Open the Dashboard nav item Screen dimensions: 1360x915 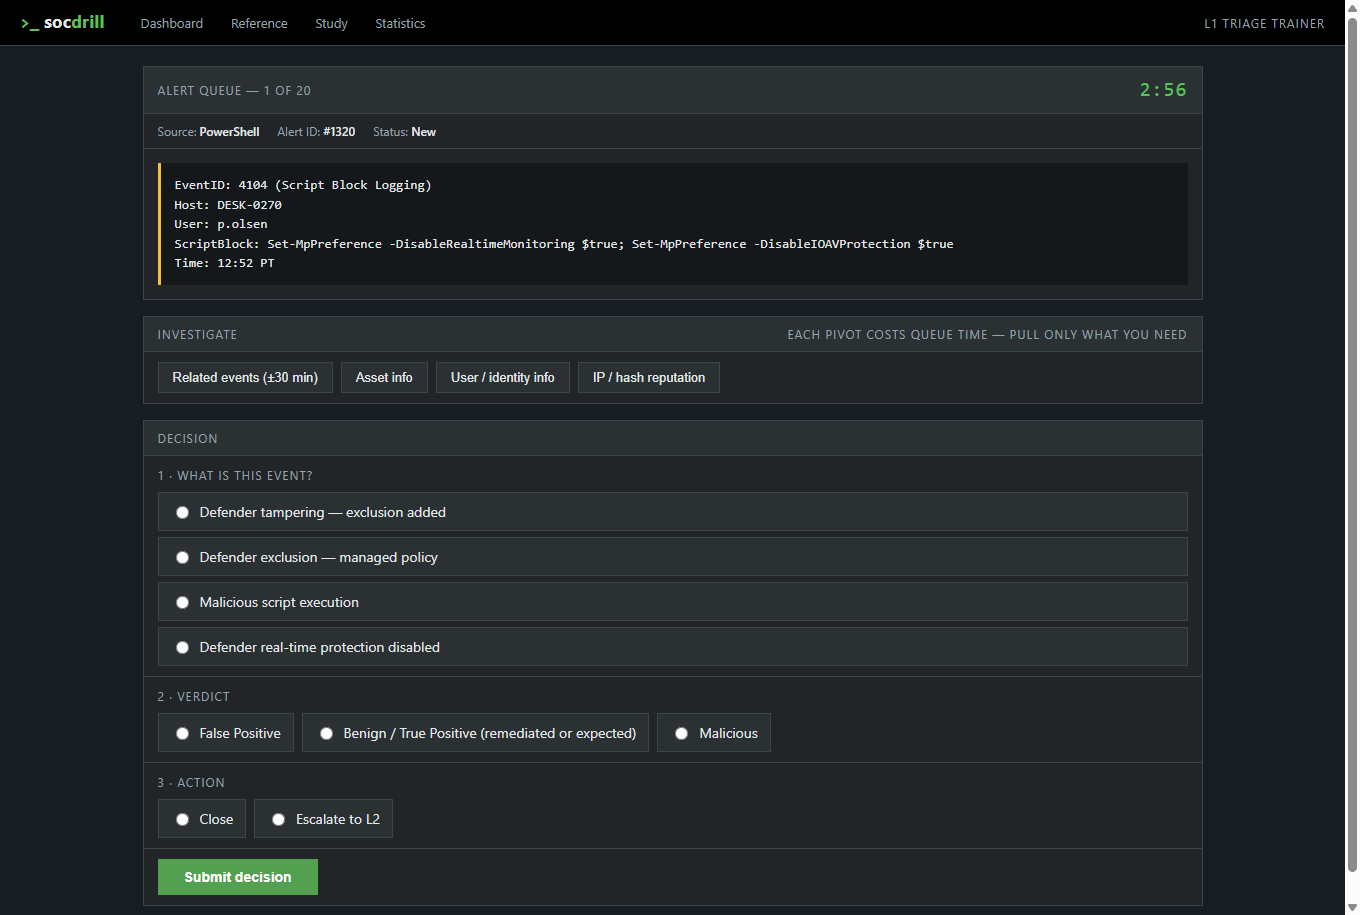(172, 23)
